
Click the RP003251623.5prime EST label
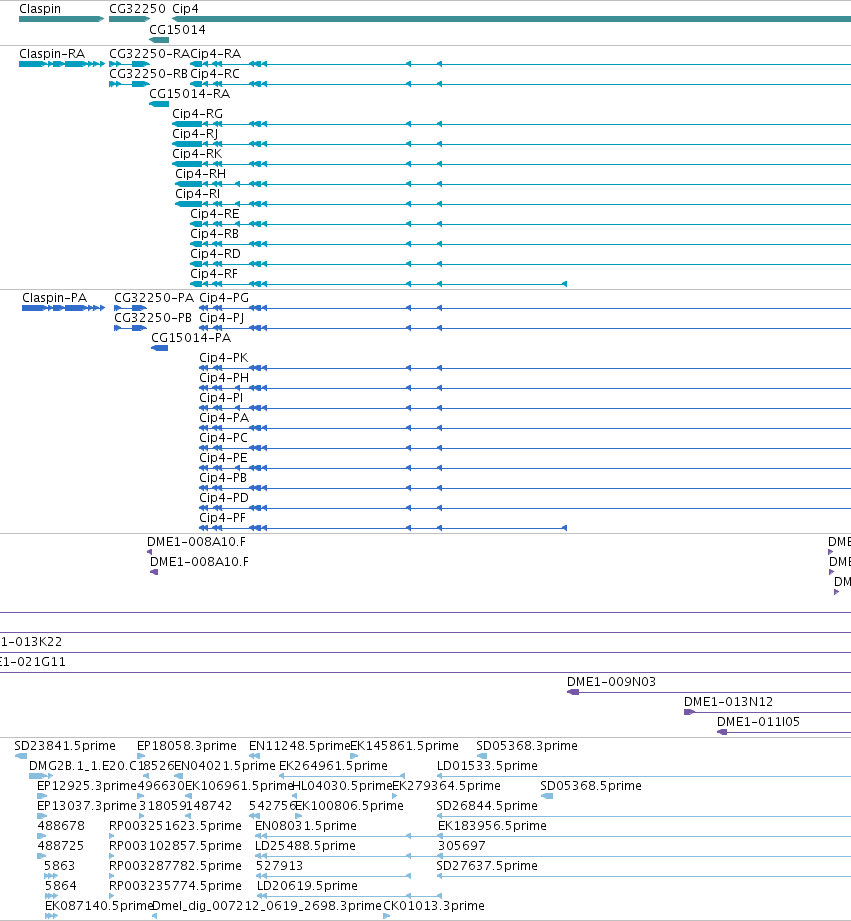pos(176,826)
